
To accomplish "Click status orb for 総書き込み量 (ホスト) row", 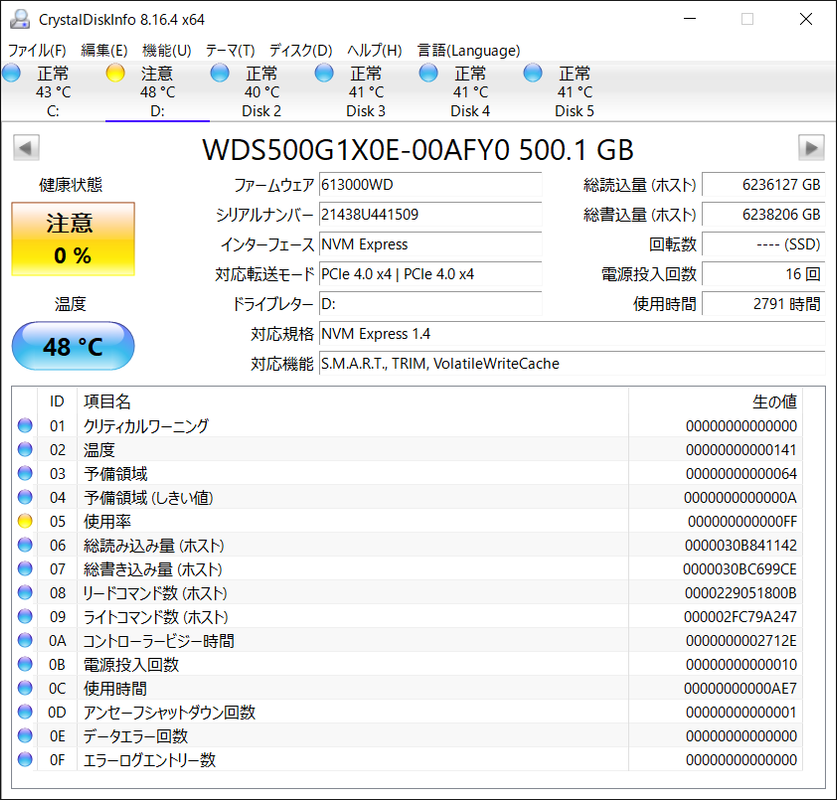I will coord(25,569).
